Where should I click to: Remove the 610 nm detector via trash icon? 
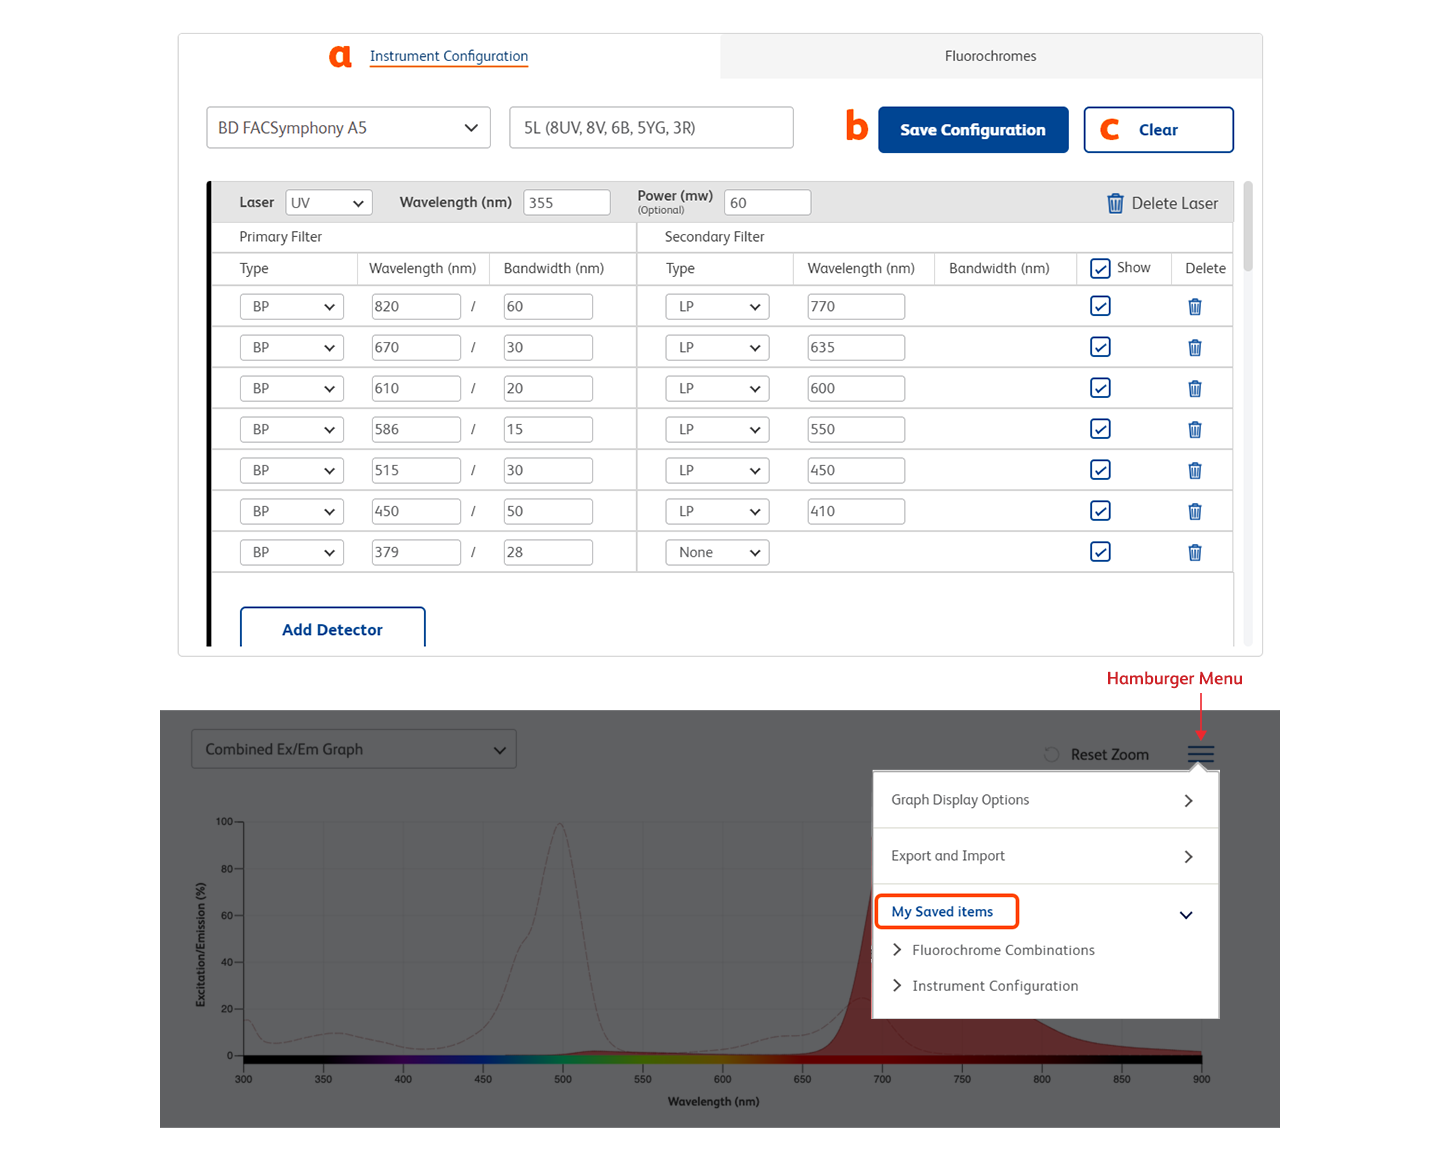pos(1194,389)
